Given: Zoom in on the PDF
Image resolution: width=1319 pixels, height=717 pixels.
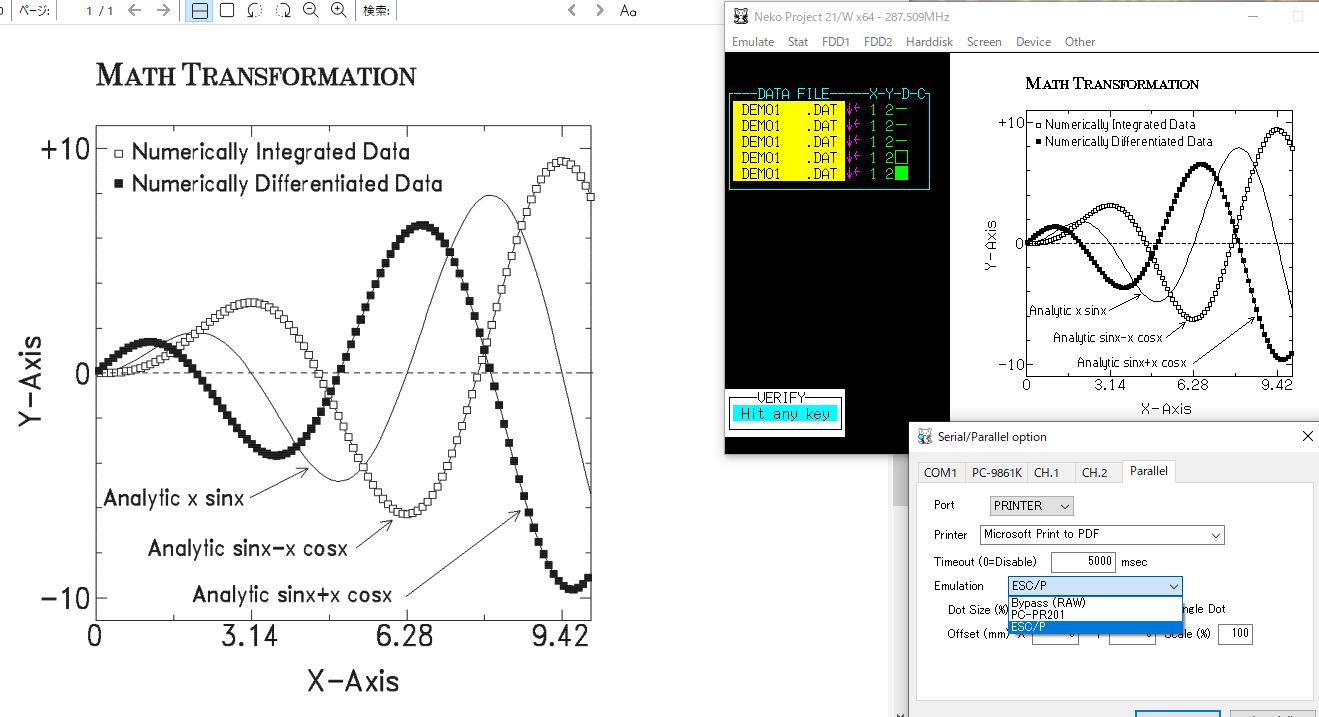Looking at the screenshot, I should (x=339, y=10).
